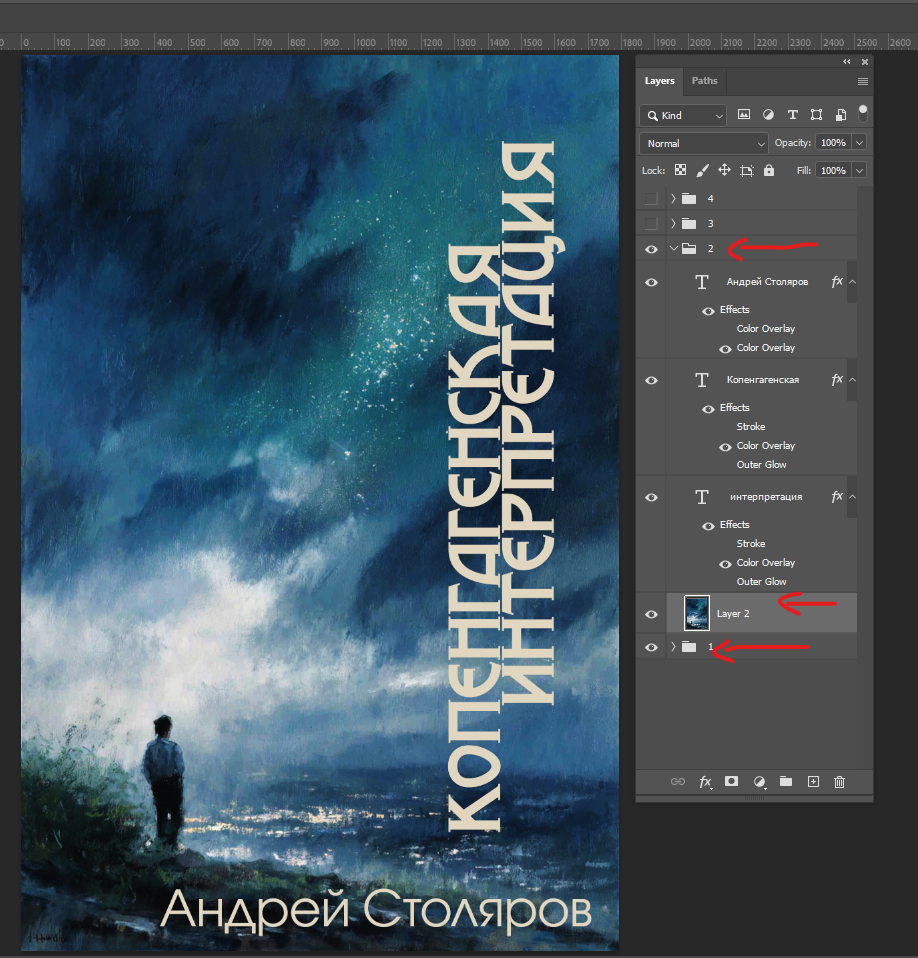Lock transparent pixels checkerboard icon
The image size is (918, 958).
coord(680,171)
